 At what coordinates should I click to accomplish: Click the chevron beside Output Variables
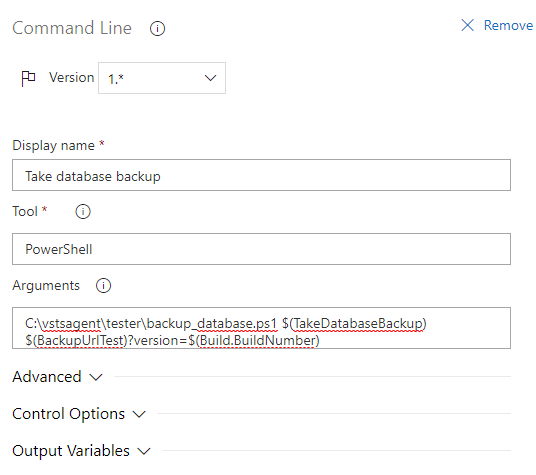(x=144, y=451)
